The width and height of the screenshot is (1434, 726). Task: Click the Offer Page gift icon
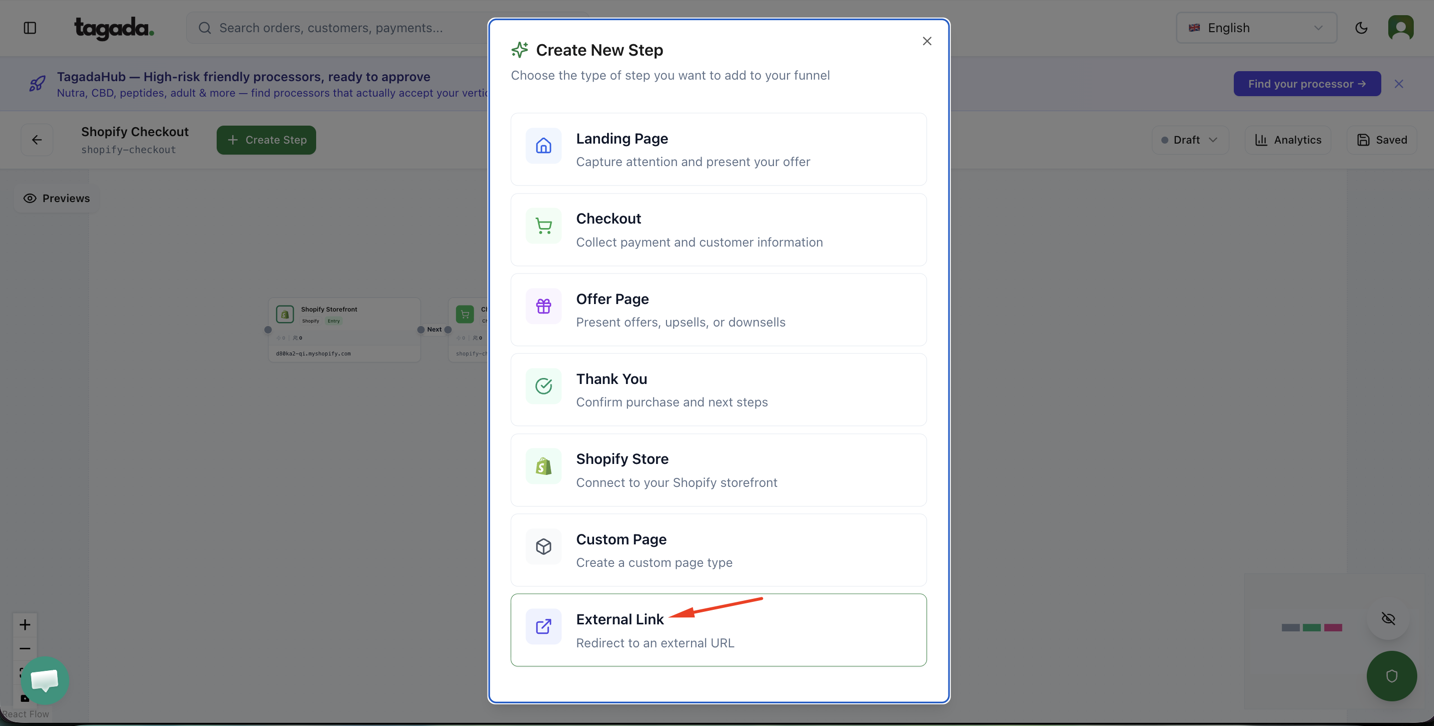tap(543, 306)
